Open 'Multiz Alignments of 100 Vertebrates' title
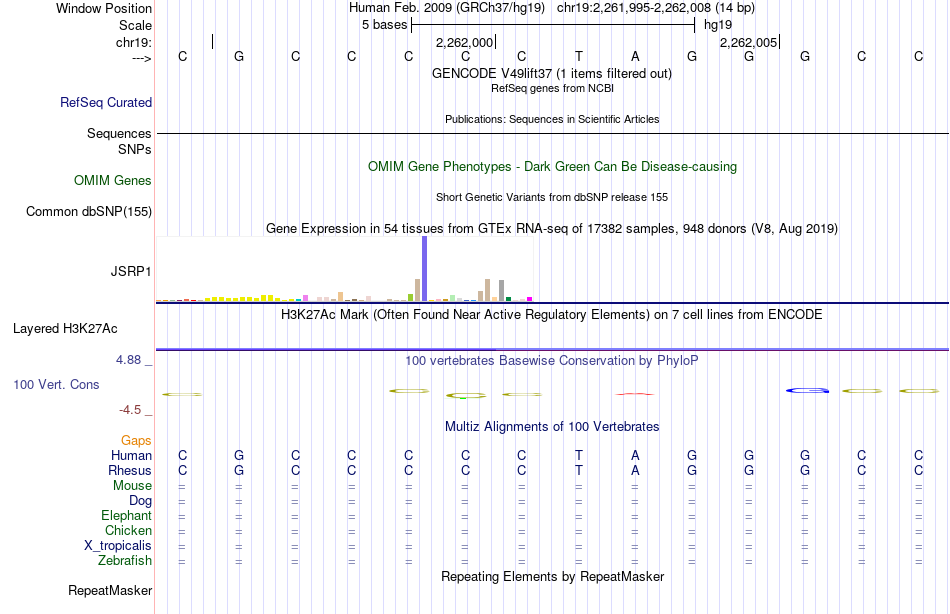 click(x=552, y=427)
